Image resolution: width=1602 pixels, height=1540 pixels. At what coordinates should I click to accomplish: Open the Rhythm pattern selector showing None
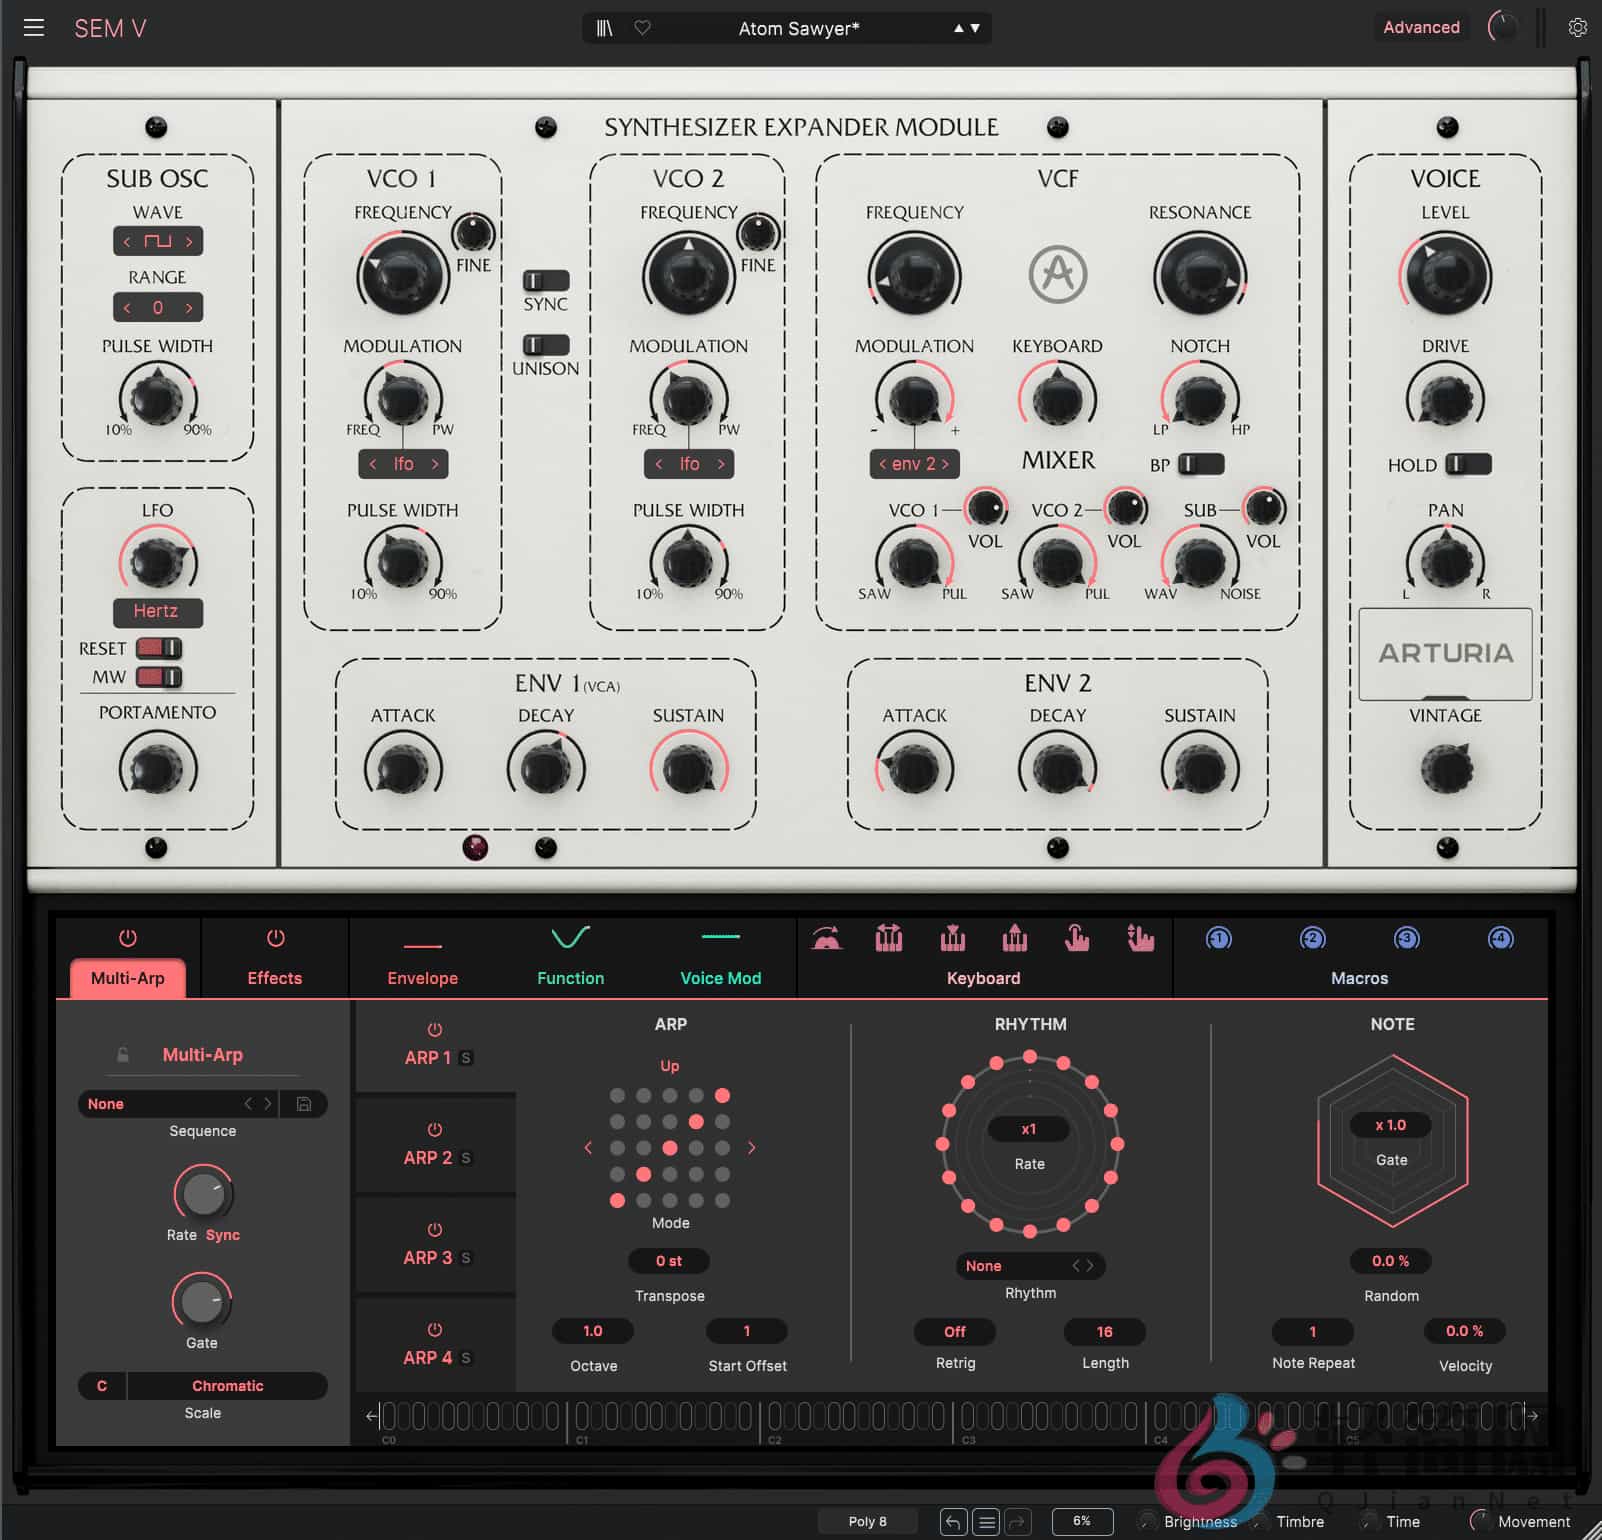[1029, 1265]
